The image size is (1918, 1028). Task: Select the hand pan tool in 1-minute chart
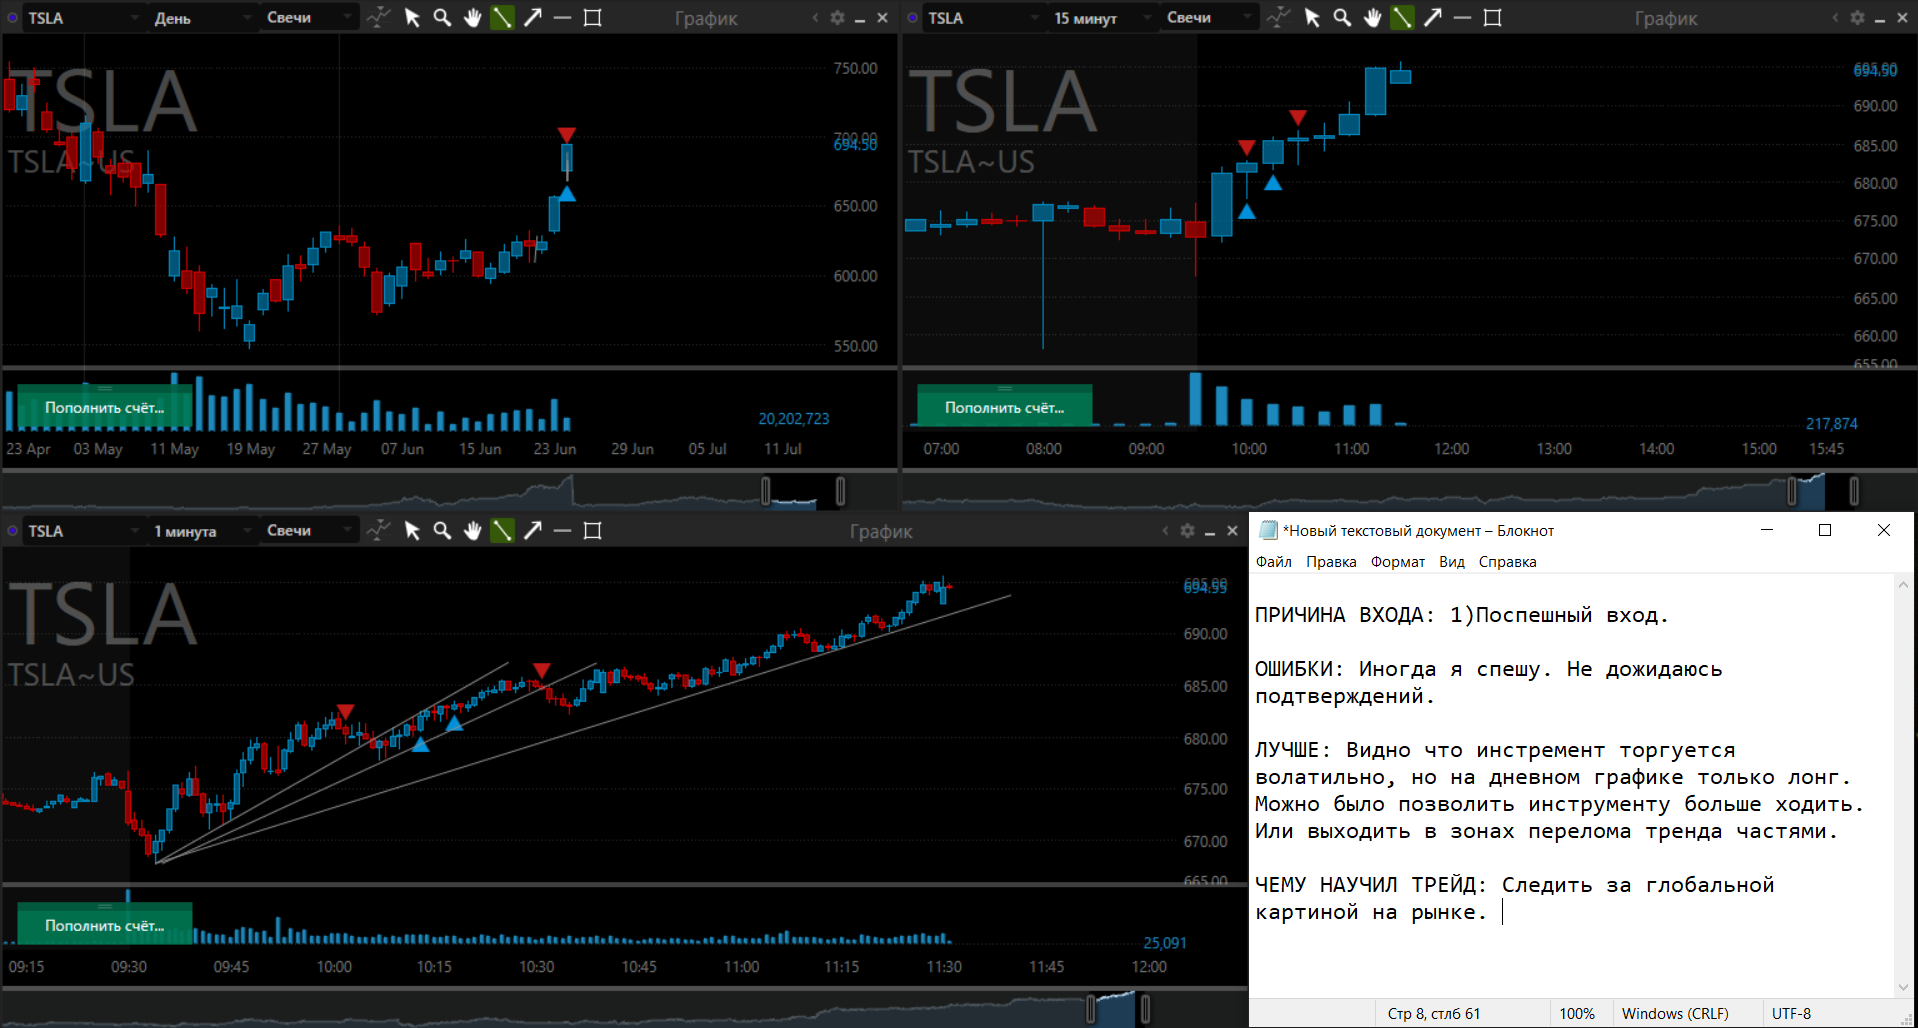[472, 530]
